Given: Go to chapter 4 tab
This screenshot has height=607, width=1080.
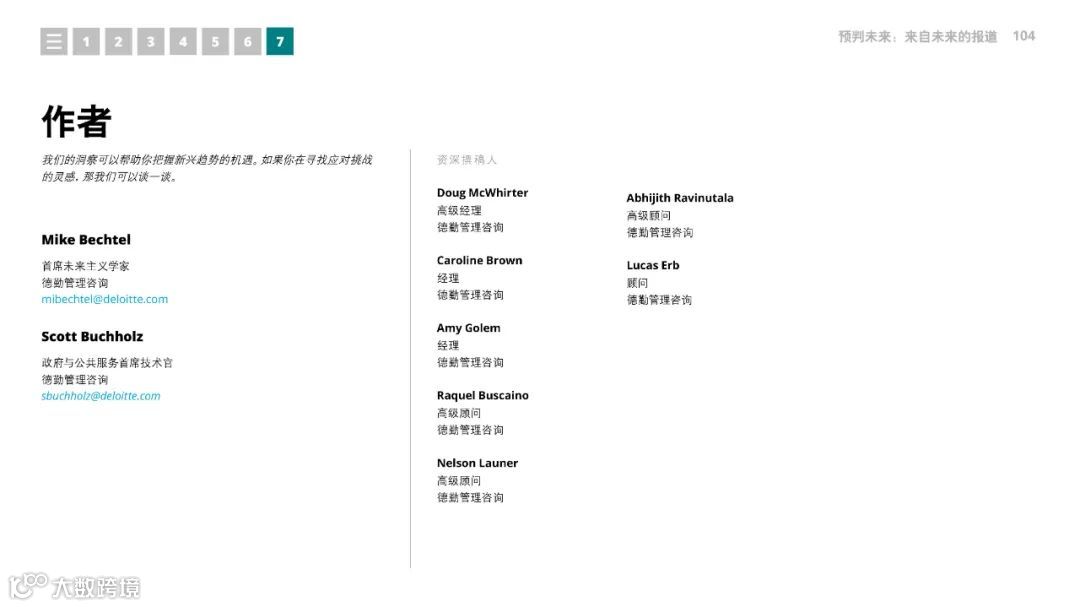Looking at the screenshot, I should click(183, 41).
